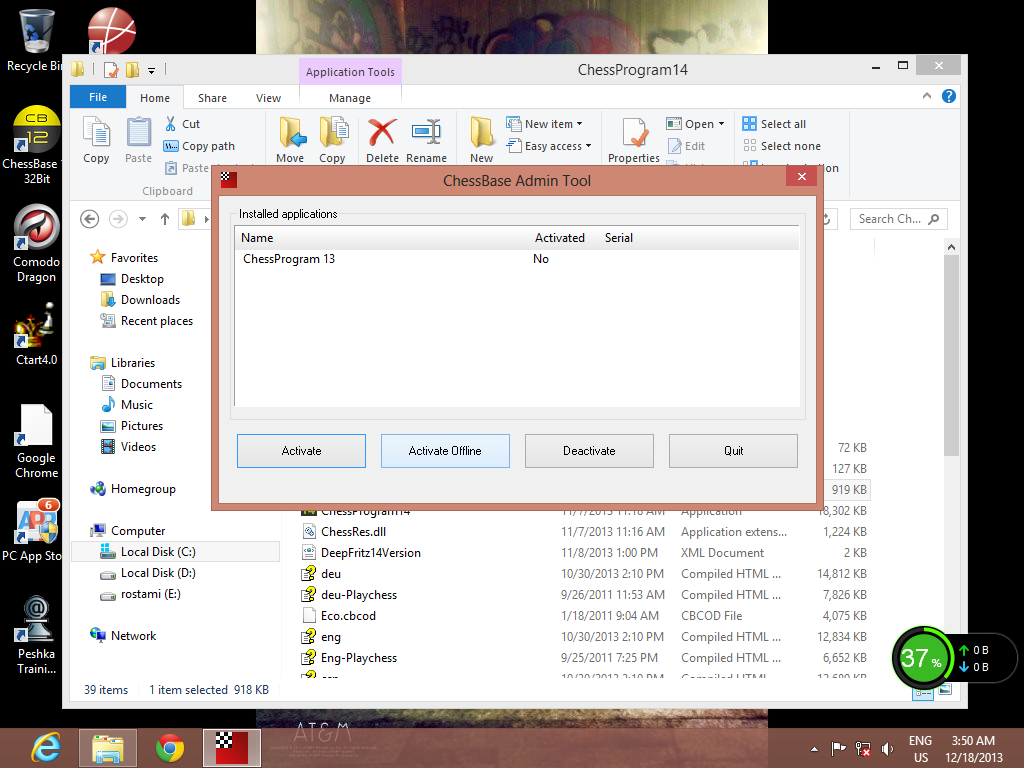Click ChessBase Admin Tool taskbar icon
1024x768 pixels.
[x=232, y=748]
